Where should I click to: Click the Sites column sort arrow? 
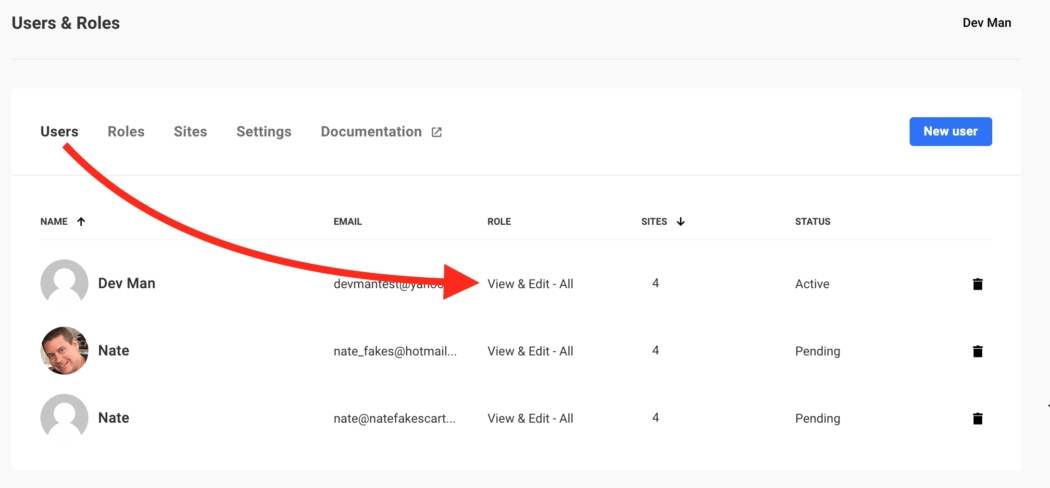pyautogui.click(x=680, y=222)
